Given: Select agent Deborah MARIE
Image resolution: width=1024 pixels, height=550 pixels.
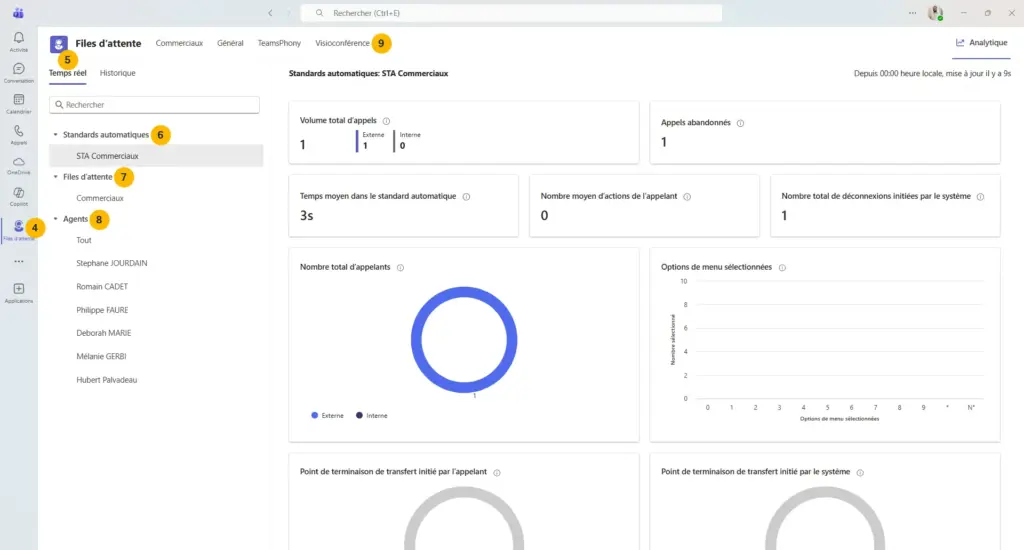Looking at the screenshot, I should coord(103,333).
